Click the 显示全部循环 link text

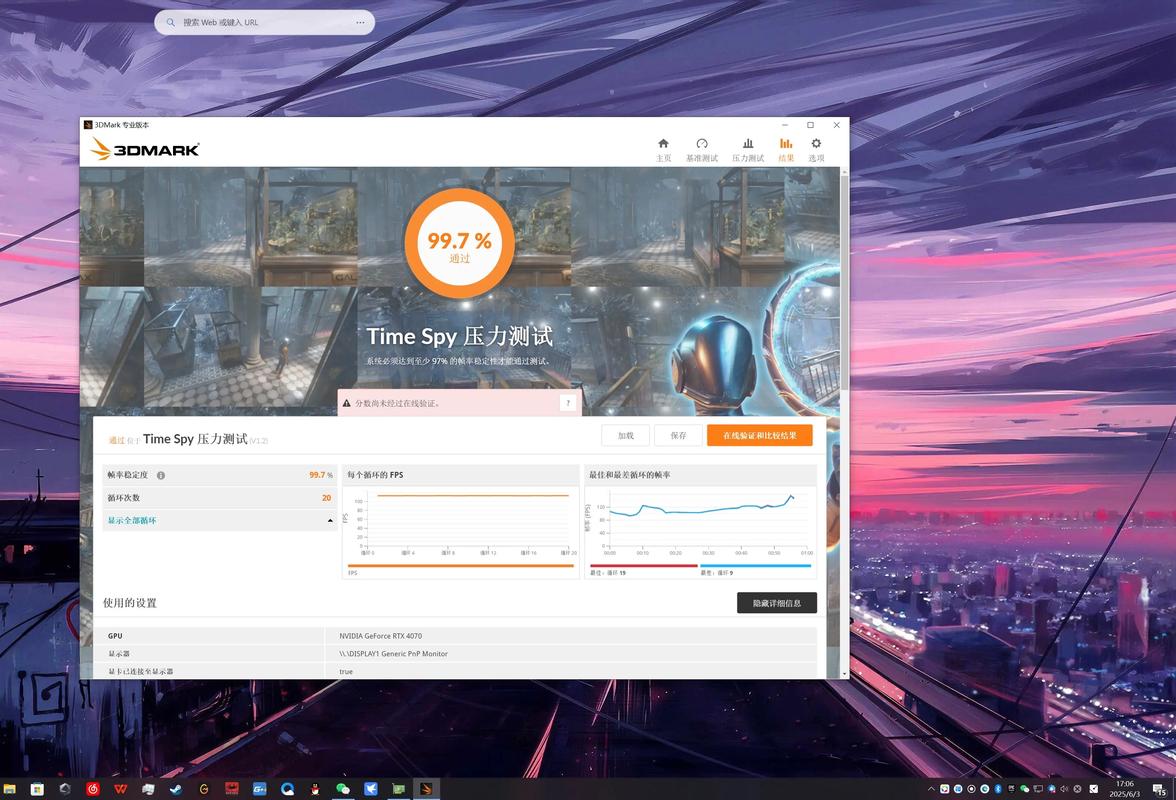[132, 521]
